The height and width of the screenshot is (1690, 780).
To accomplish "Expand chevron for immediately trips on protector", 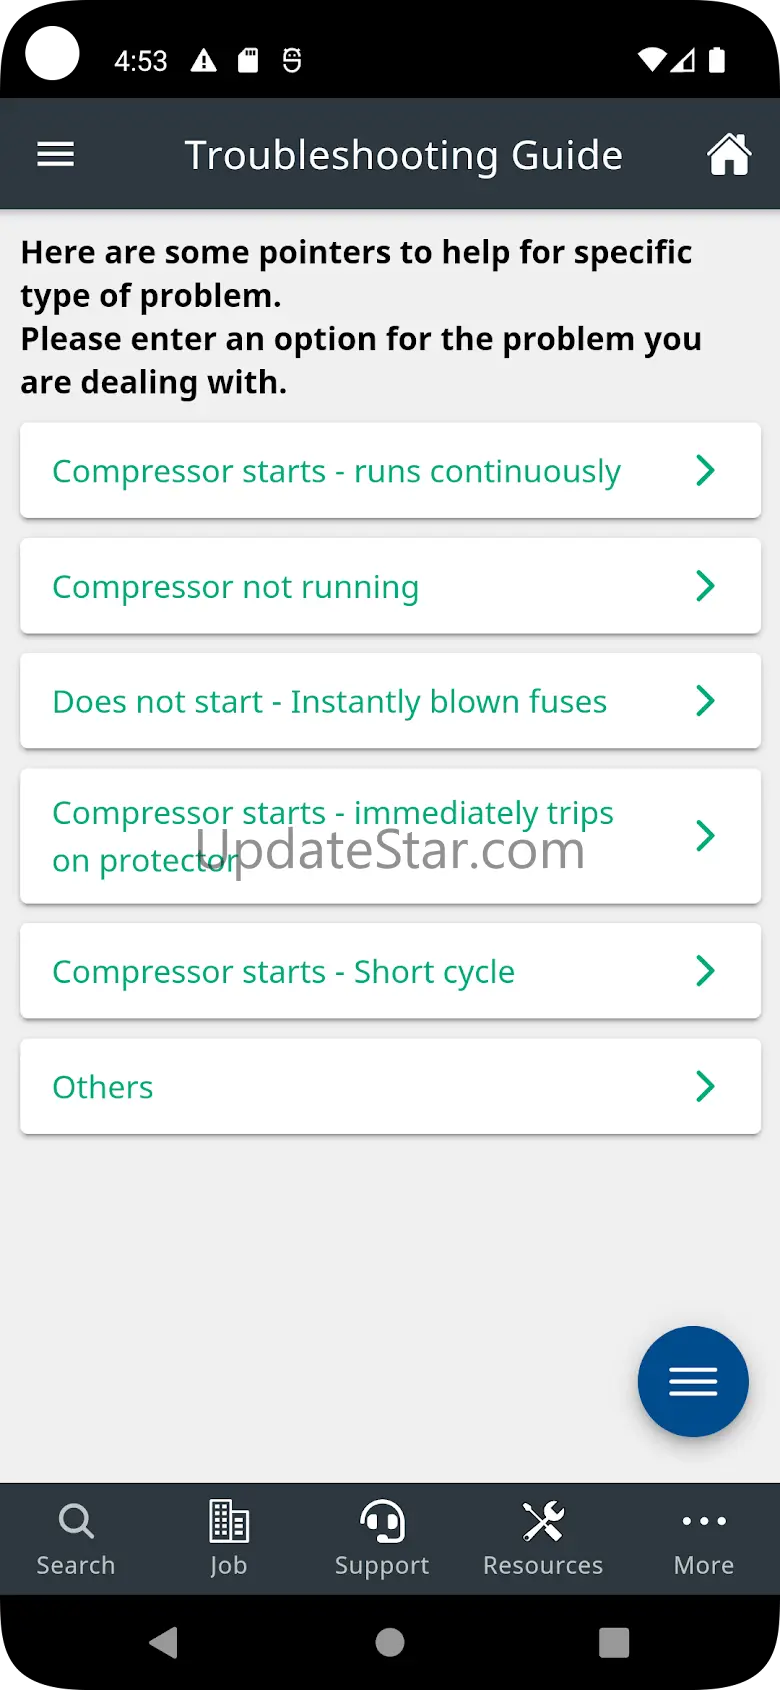I will tap(705, 836).
